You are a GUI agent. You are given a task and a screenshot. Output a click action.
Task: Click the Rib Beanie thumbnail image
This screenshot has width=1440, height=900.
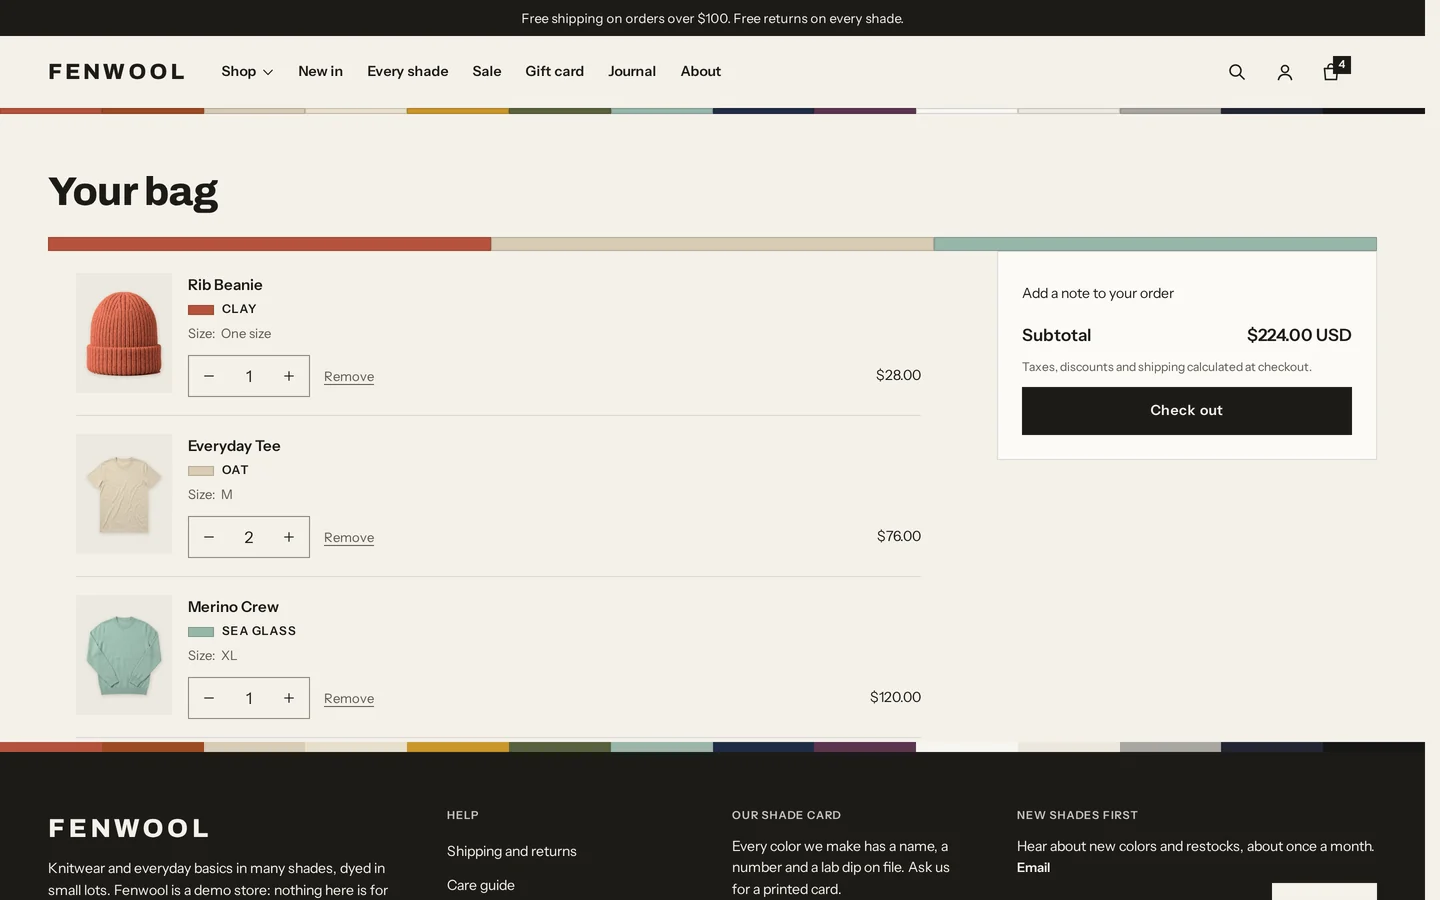tap(124, 333)
